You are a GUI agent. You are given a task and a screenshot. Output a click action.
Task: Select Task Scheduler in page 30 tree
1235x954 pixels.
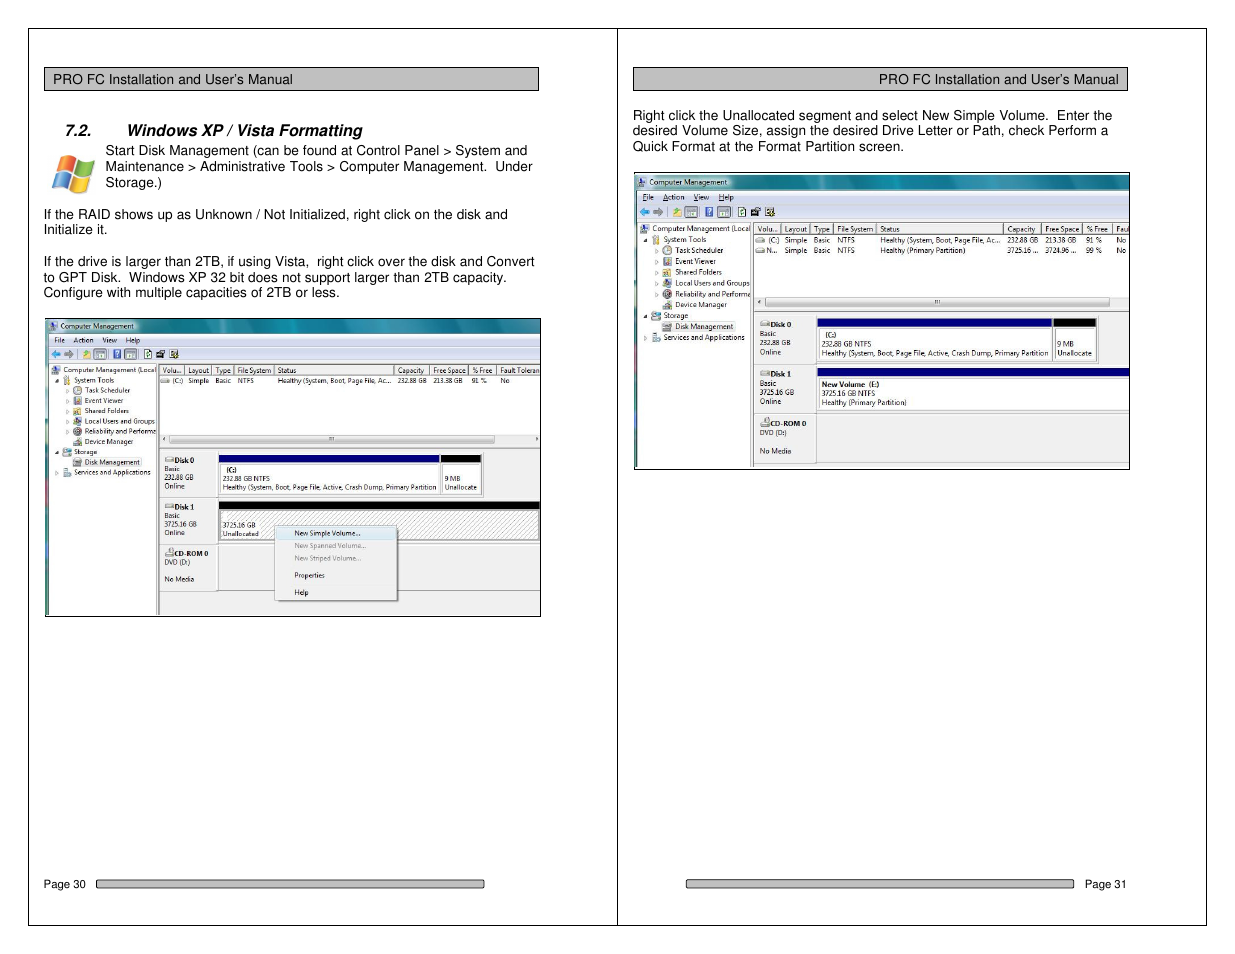[107, 390]
